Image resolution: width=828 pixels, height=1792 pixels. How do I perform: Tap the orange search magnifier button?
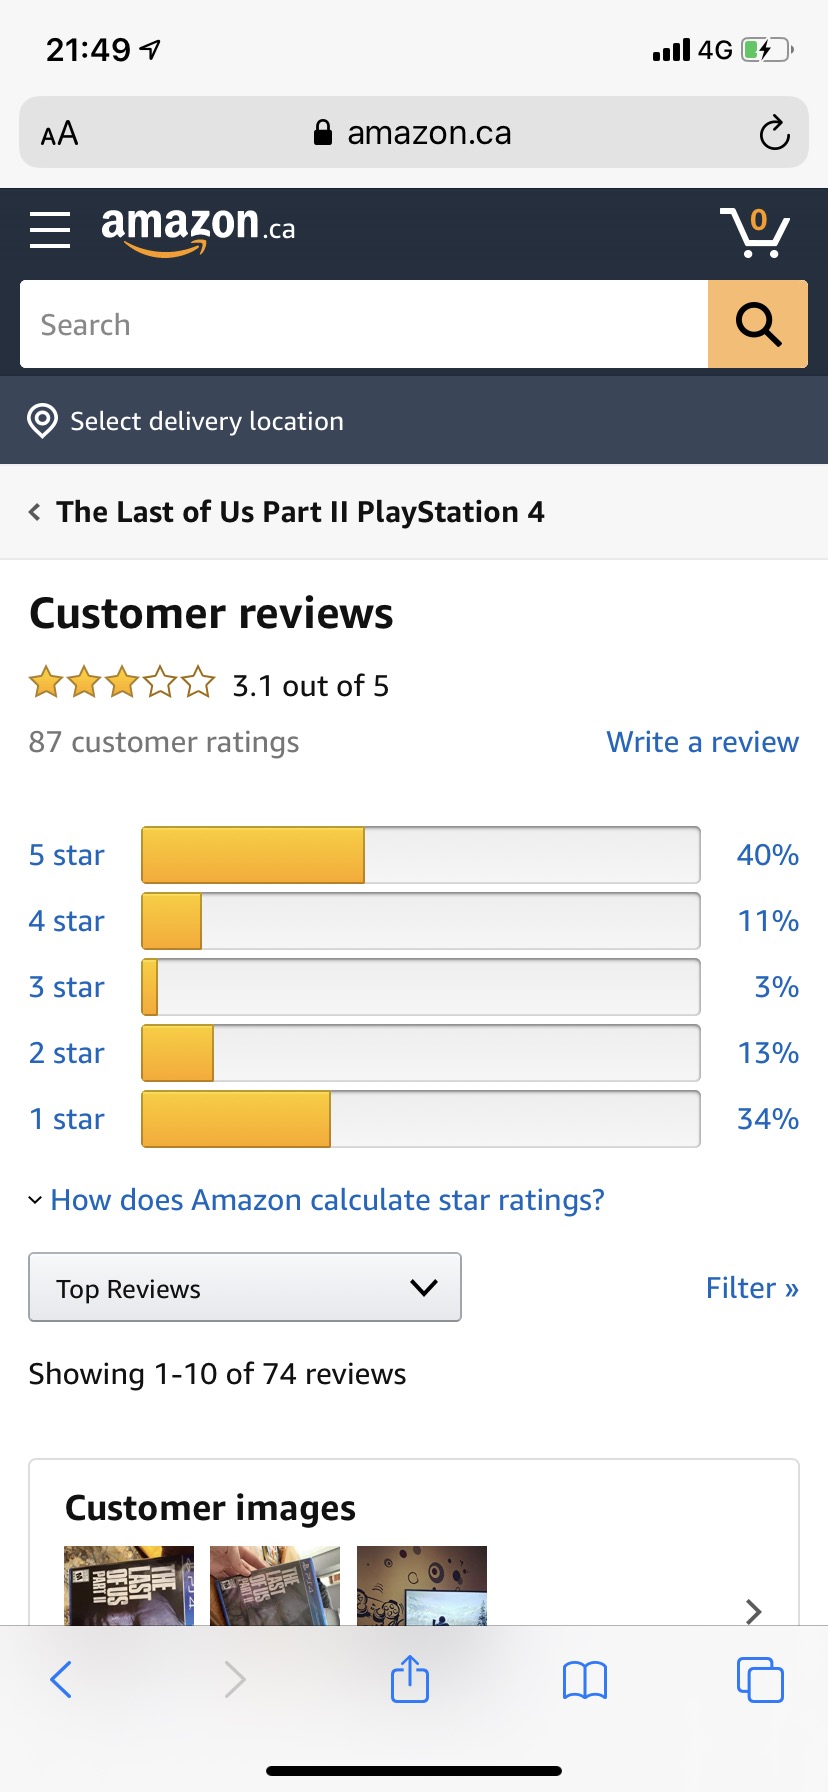(x=758, y=324)
